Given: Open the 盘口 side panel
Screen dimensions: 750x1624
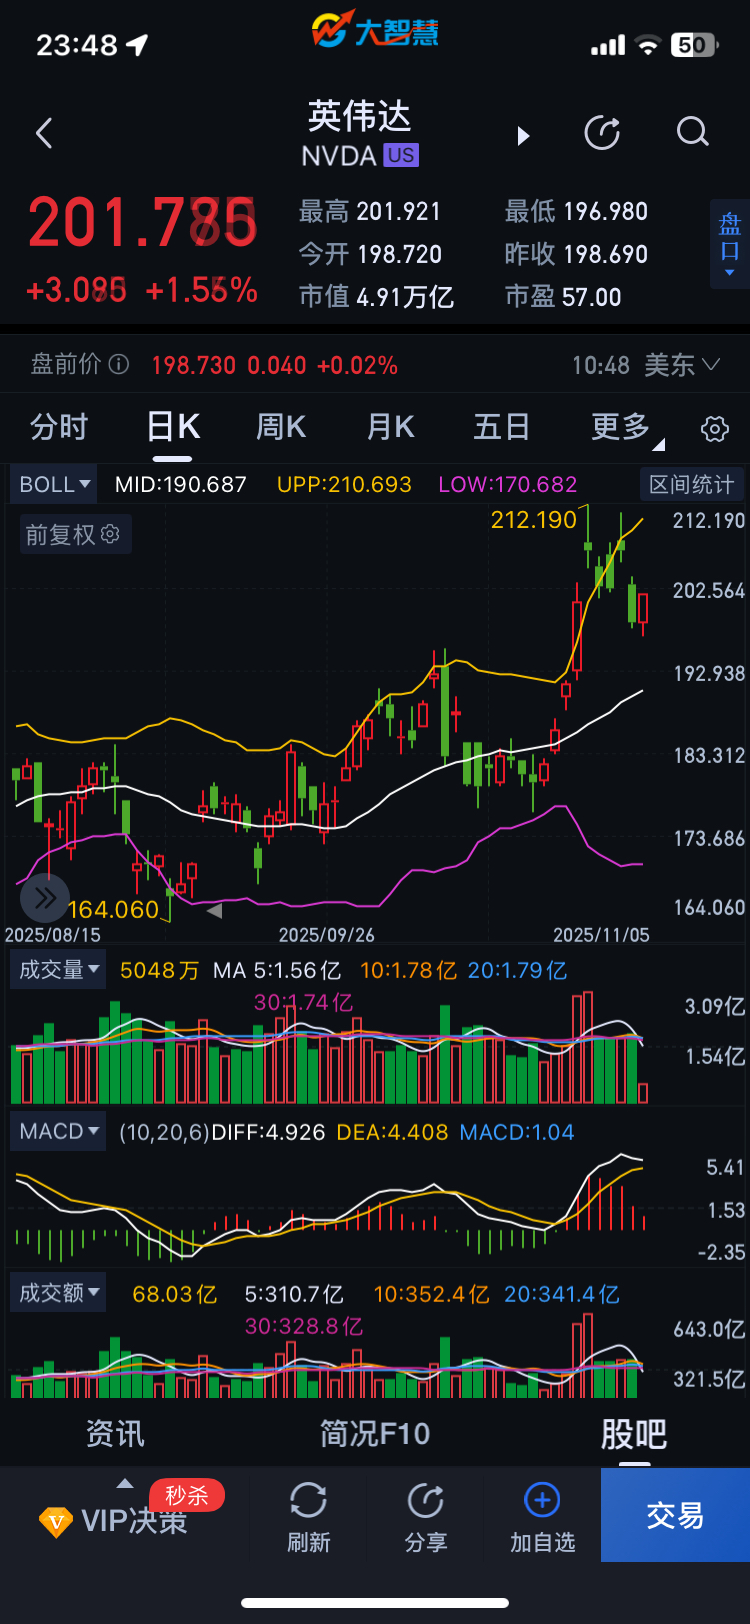Looking at the screenshot, I should pyautogui.click(x=729, y=243).
